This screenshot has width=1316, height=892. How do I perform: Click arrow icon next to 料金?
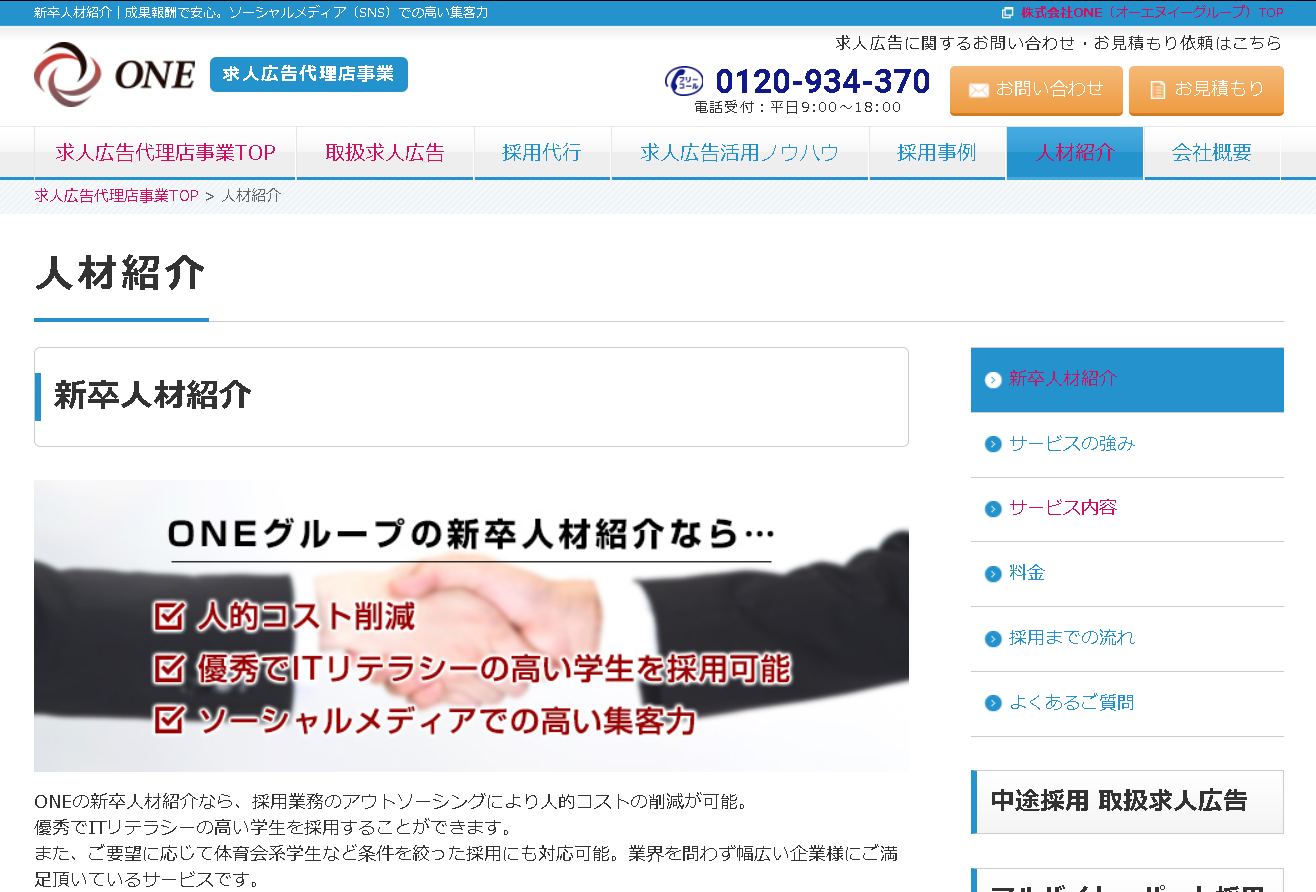(x=993, y=574)
